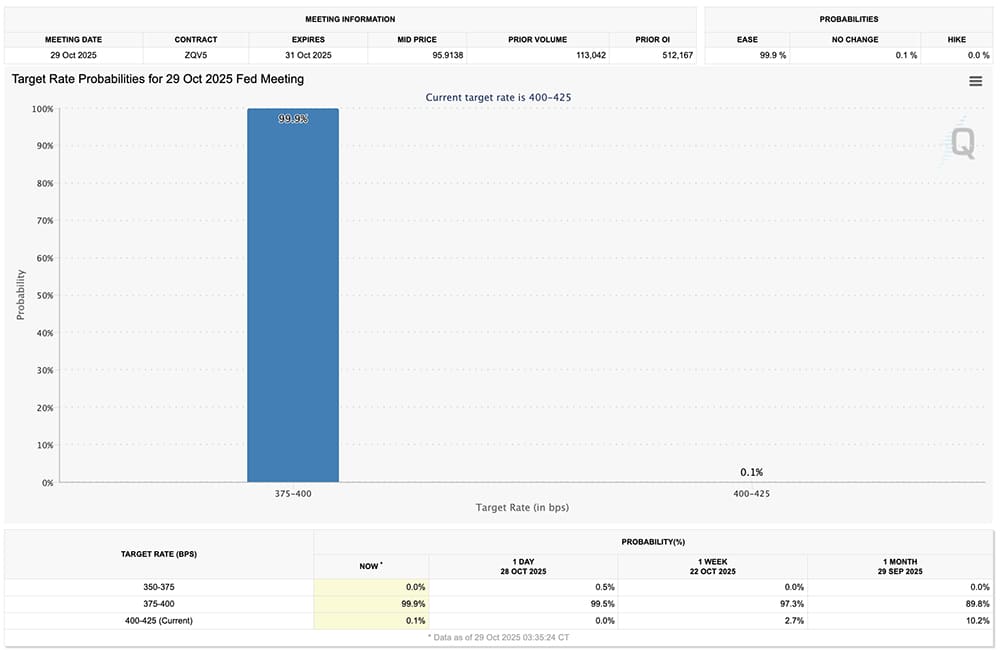Click the chart title for 29 Oct 2025 meeting
The height and width of the screenshot is (650, 1000).
[158, 78]
